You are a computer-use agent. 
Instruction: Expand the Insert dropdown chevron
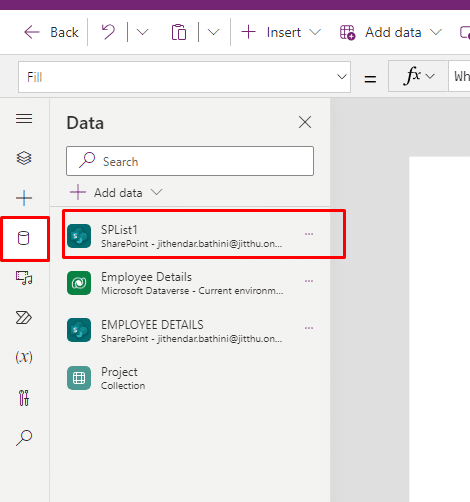click(x=315, y=32)
